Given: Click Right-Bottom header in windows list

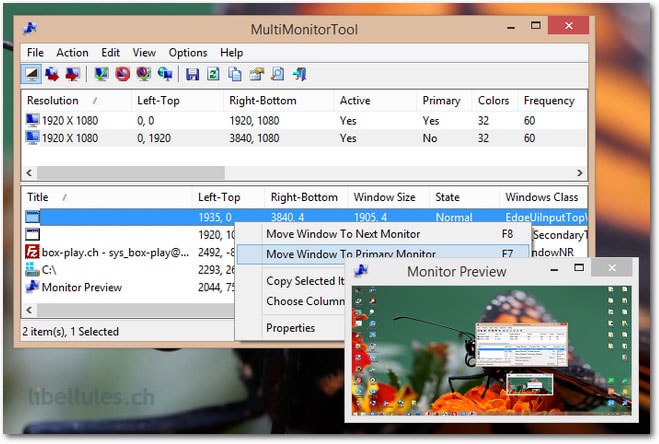Looking at the screenshot, I should [306, 197].
